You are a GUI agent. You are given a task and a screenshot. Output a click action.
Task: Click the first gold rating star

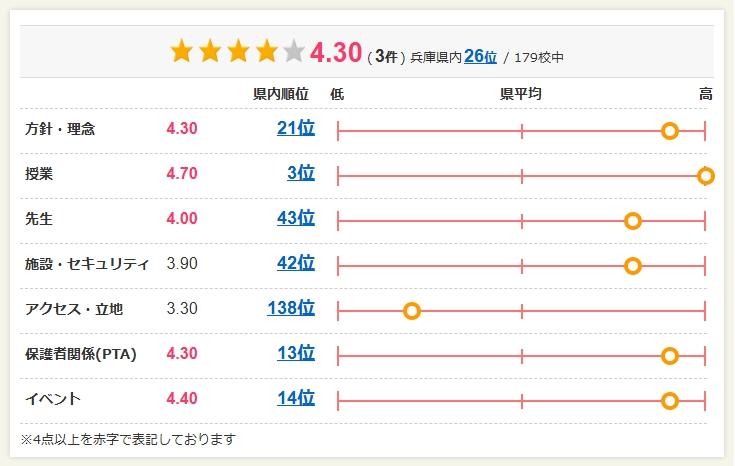point(181,51)
